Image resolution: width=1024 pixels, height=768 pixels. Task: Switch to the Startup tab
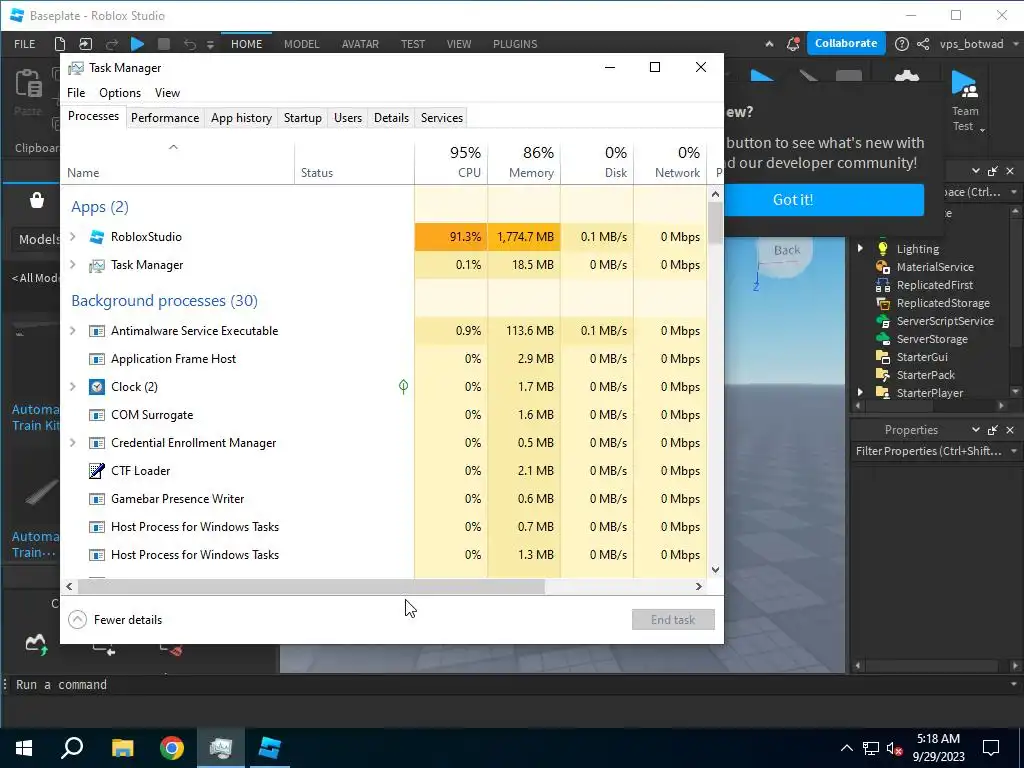click(302, 118)
